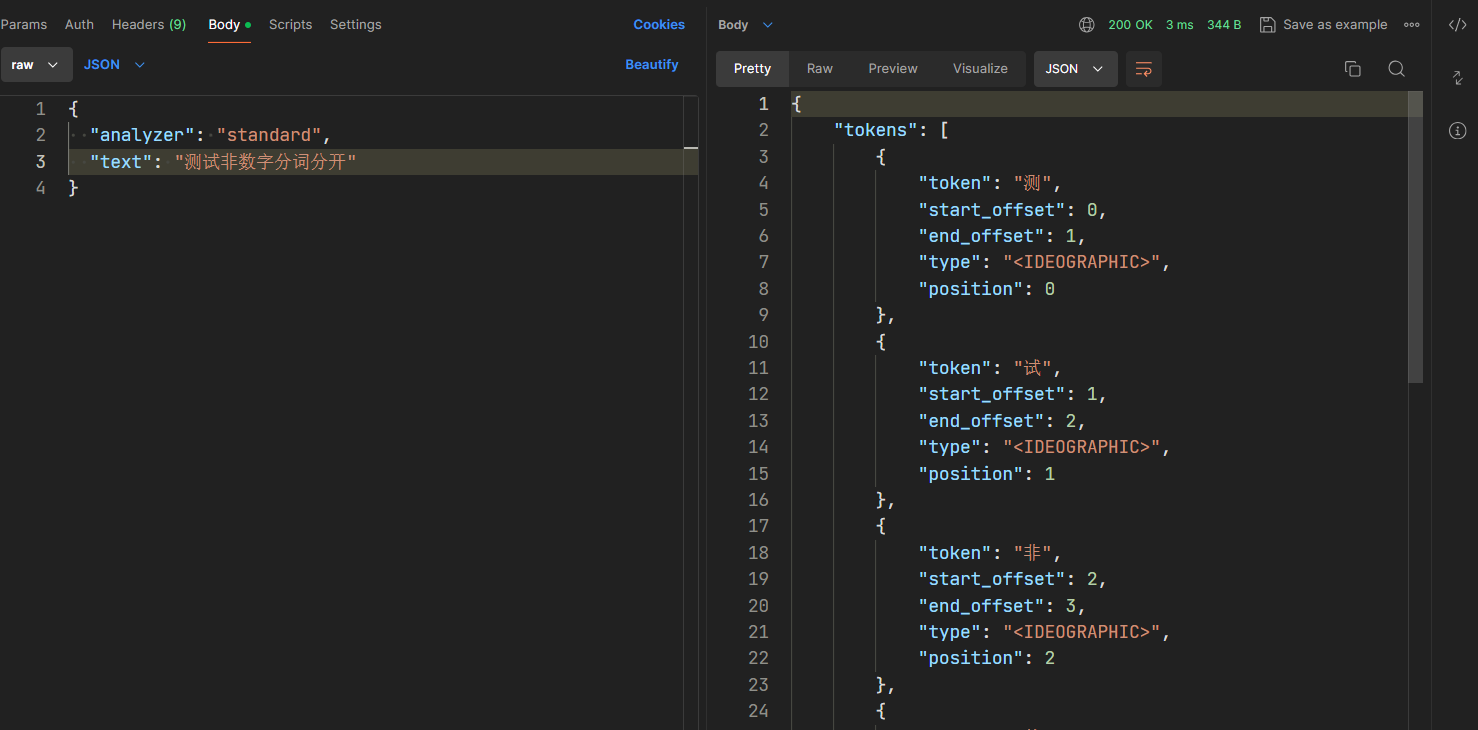Screen dimensions: 1478x730
Task: Select the Preview response view
Action: point(893,69)
